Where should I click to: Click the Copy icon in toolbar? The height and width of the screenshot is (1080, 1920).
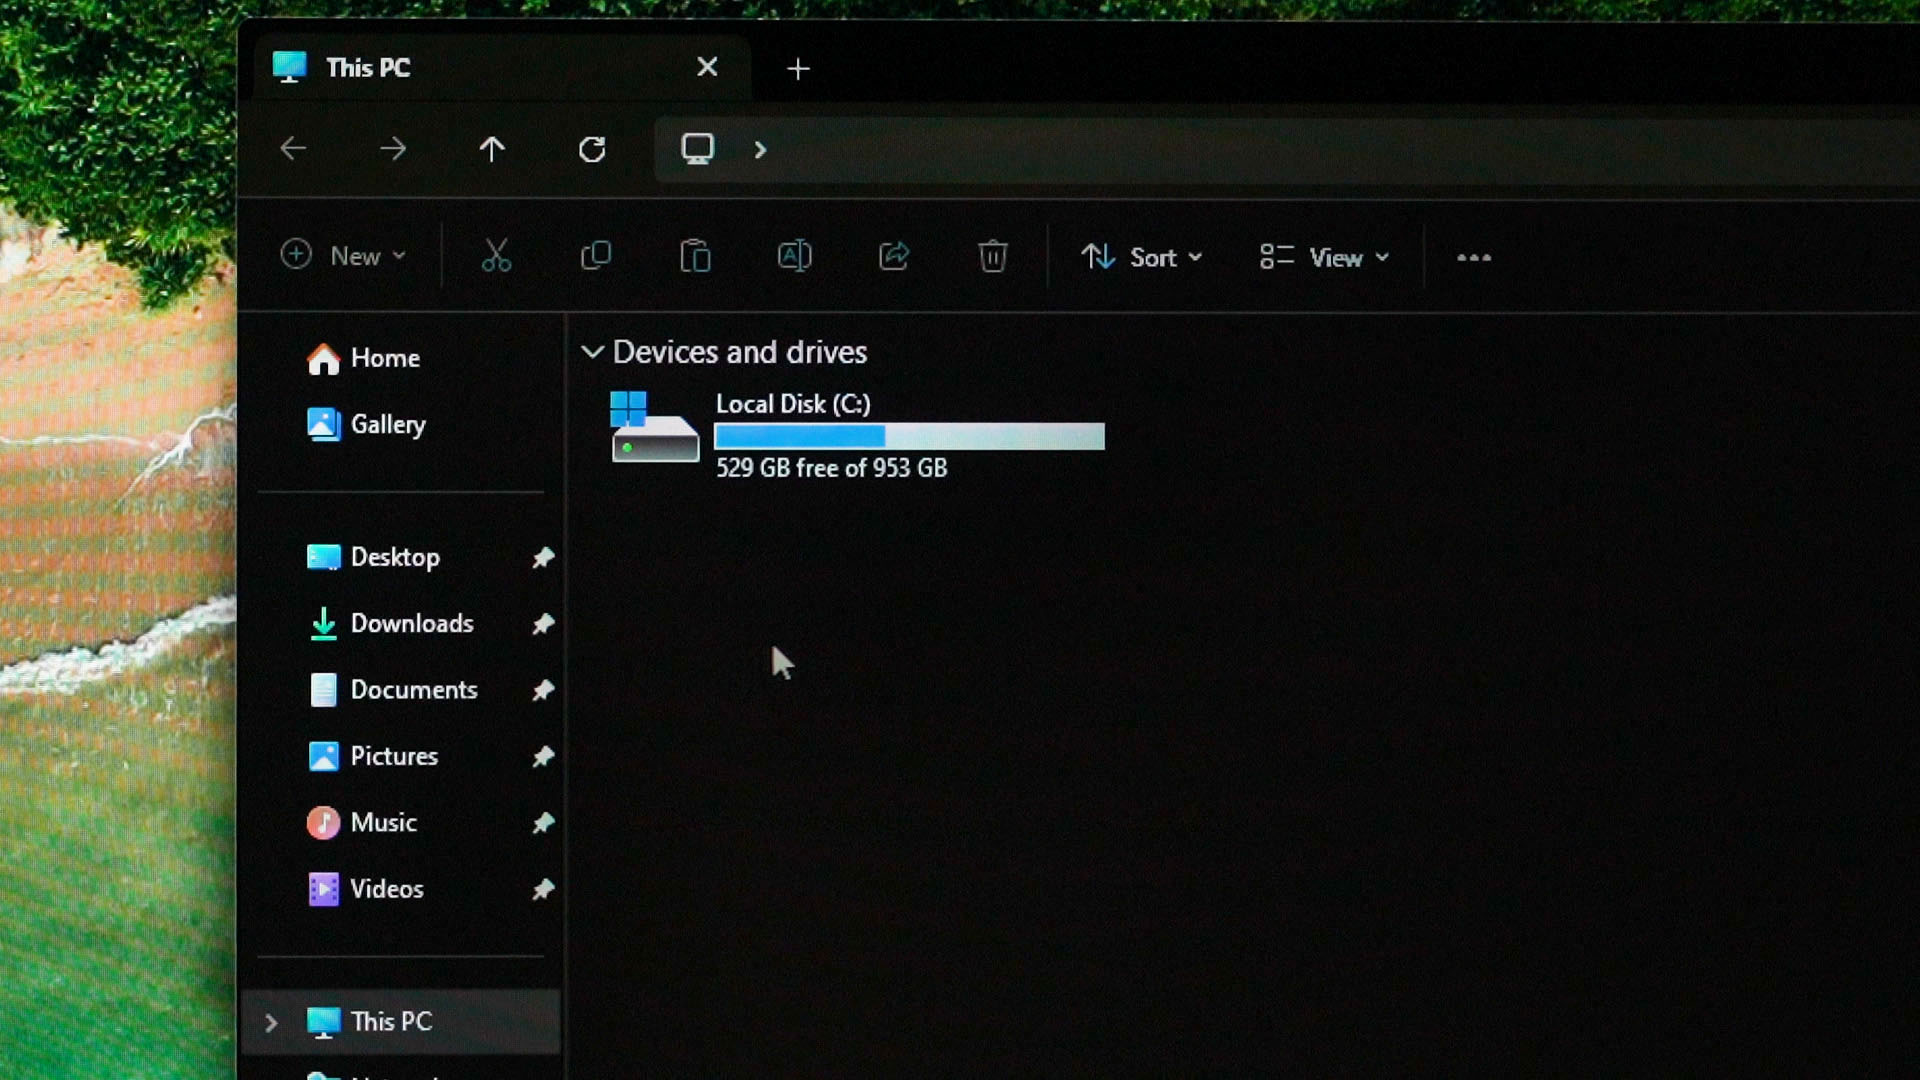tap(596, 256)
